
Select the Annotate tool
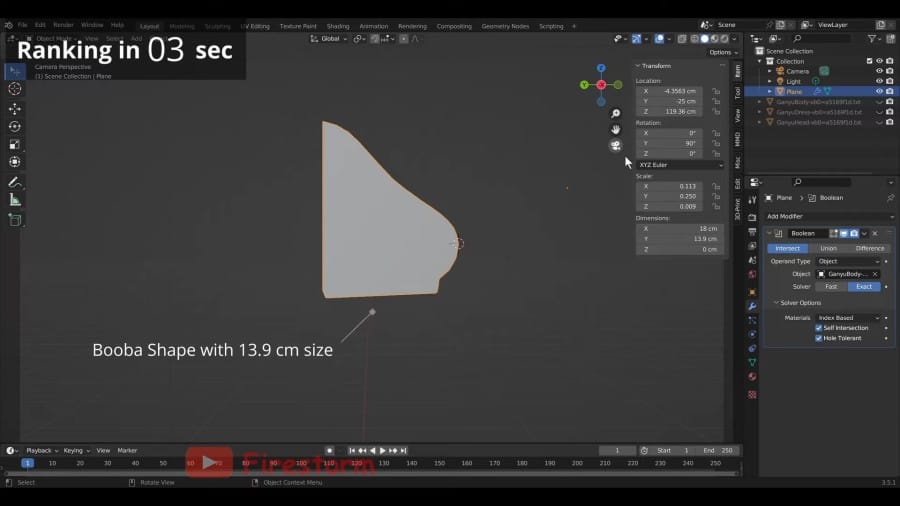15,182
